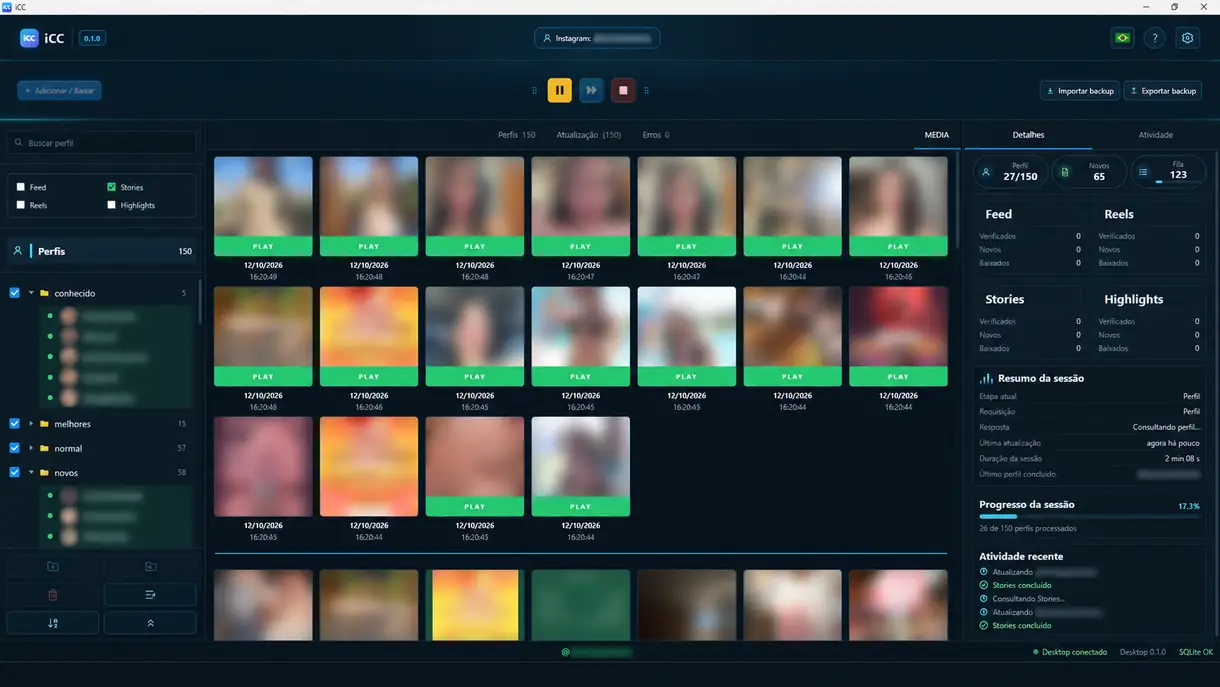The width and height of the screenshot is (1220, 687).
Task: Click the Fila 123 queue list icon
Action: click(x=1143, y=172)
